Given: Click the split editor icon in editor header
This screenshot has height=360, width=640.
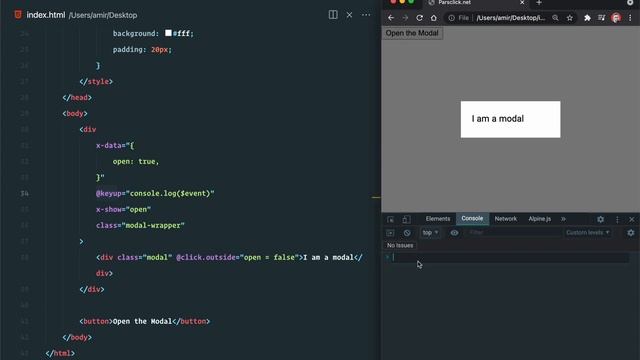Looking at the screenshot, I should coord(333,15).
